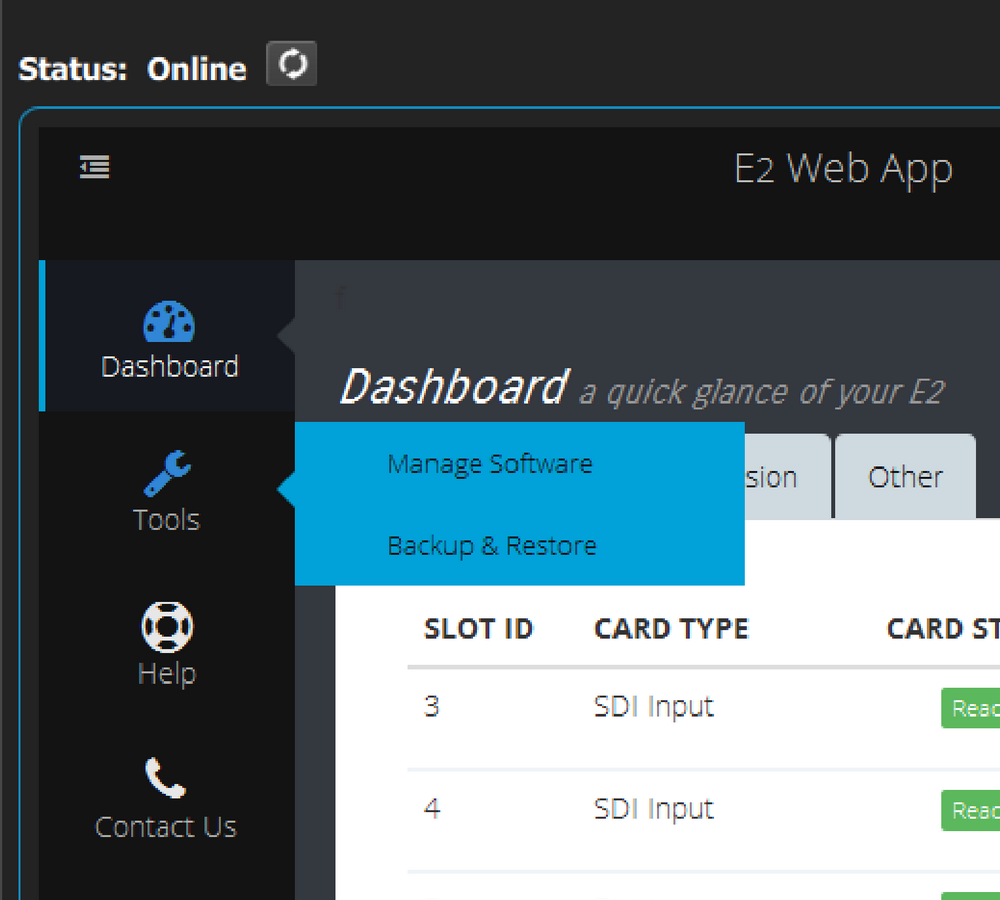This screenshot has width=1000, height=900.
Task: Select Manage Software from Tools menu
Action: (x=490, y=464)
